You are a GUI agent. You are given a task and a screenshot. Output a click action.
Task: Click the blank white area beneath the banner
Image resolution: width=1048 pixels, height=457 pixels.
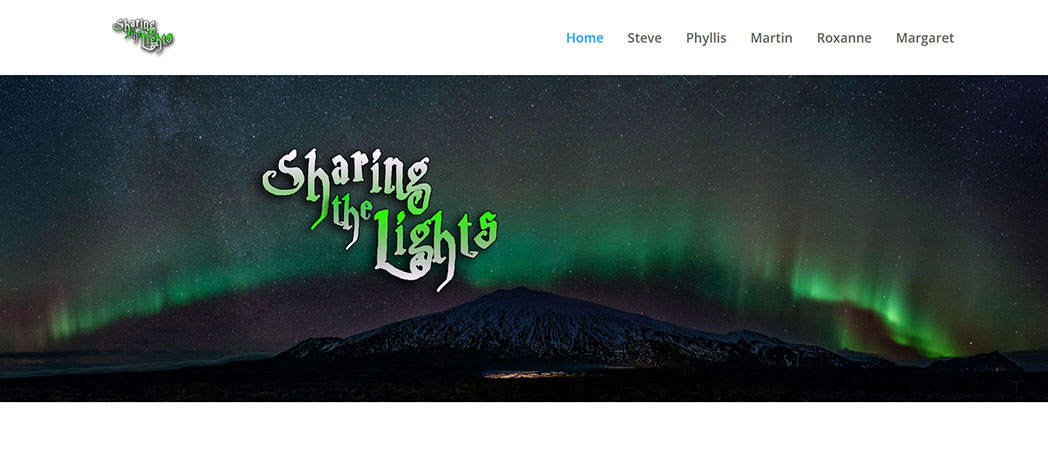(x=524, y=429)
